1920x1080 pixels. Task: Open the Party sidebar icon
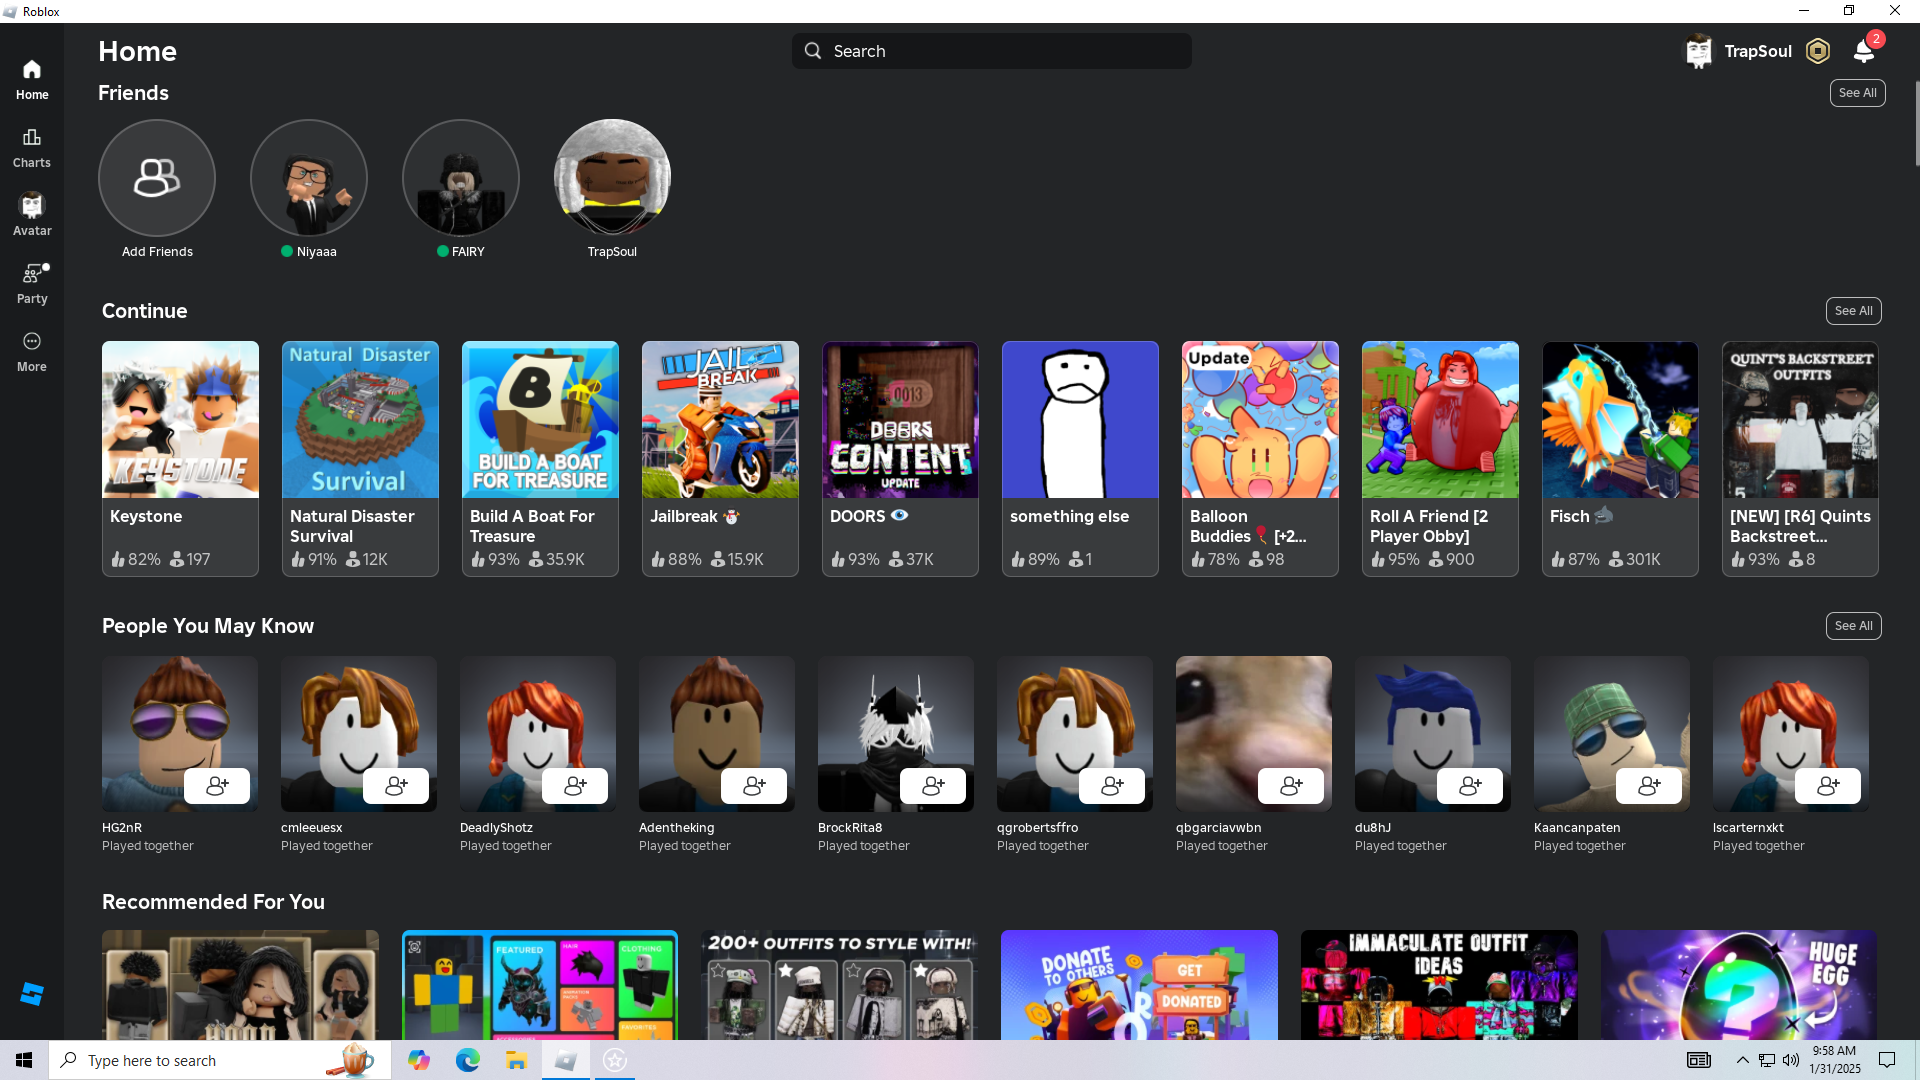(32, 283)
